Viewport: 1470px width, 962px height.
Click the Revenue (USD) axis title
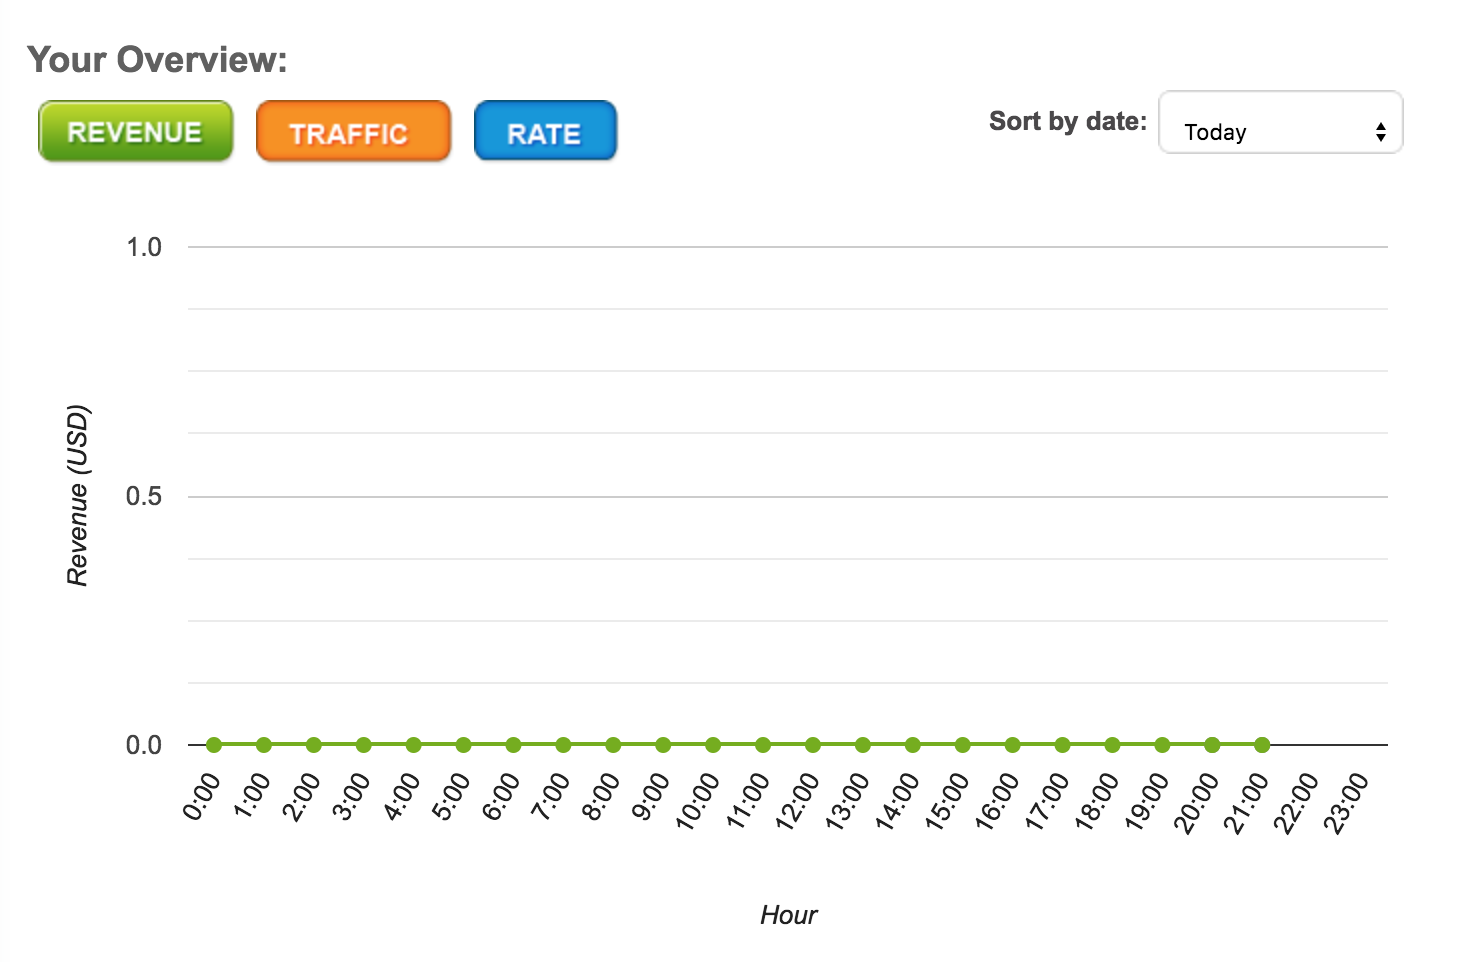[78, 495]
